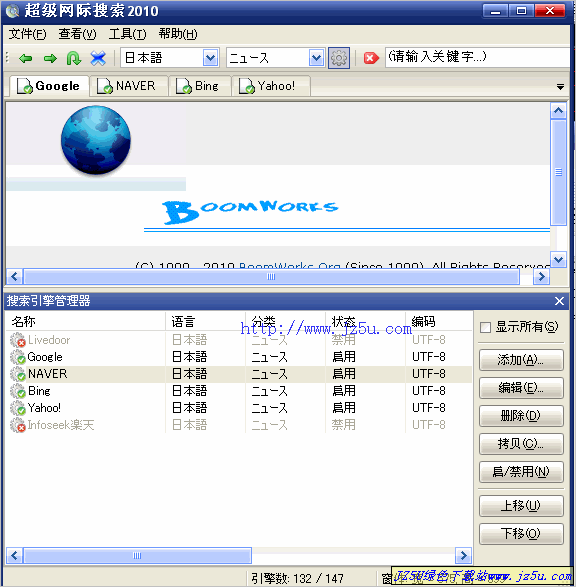
Task: Click the 引擎数: 132 / 147 status text
Action: click(x=297, y=579)
